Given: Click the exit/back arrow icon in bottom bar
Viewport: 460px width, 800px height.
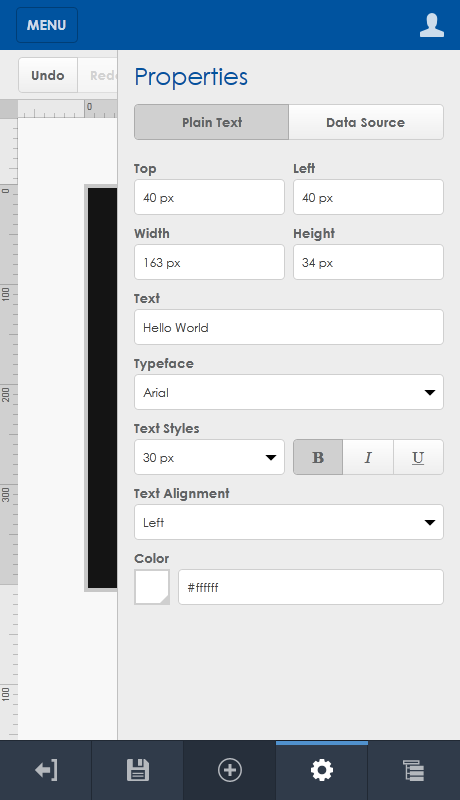Looking at the screenshot, I should click(x=46, y=770).
